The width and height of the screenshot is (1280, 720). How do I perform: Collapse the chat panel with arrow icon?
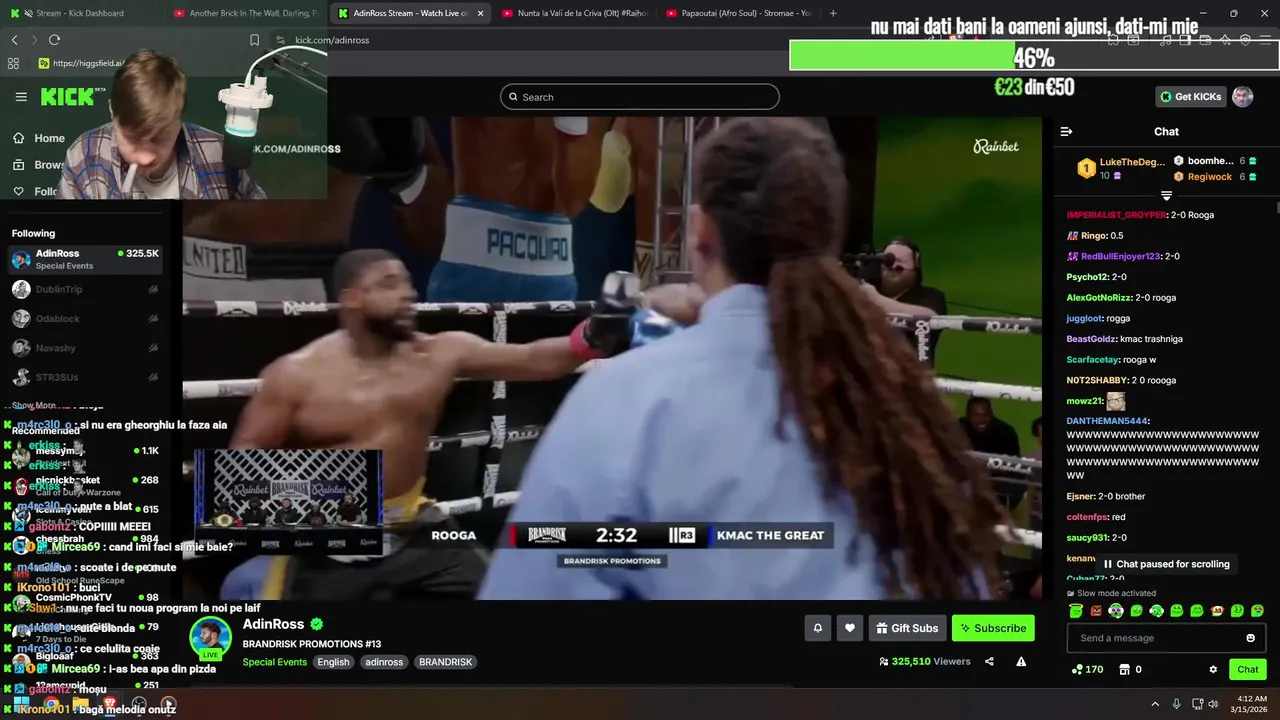(1066, 132)
